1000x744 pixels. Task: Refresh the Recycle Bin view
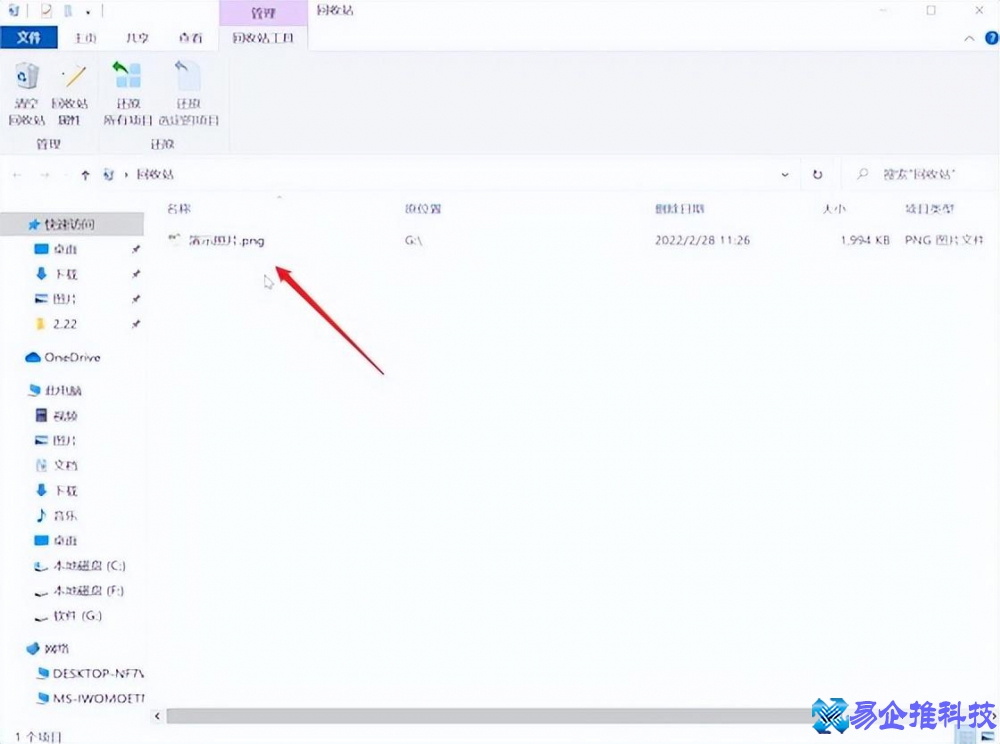click(818, 174)
